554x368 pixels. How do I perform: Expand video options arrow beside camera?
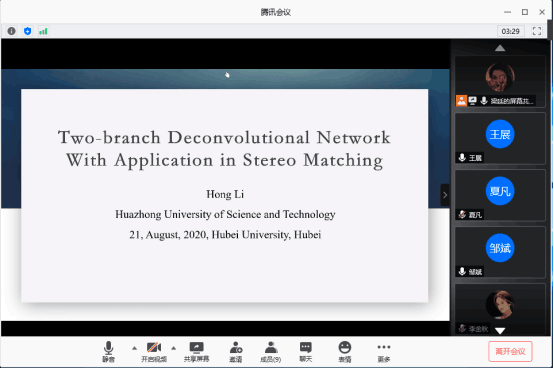173,348
